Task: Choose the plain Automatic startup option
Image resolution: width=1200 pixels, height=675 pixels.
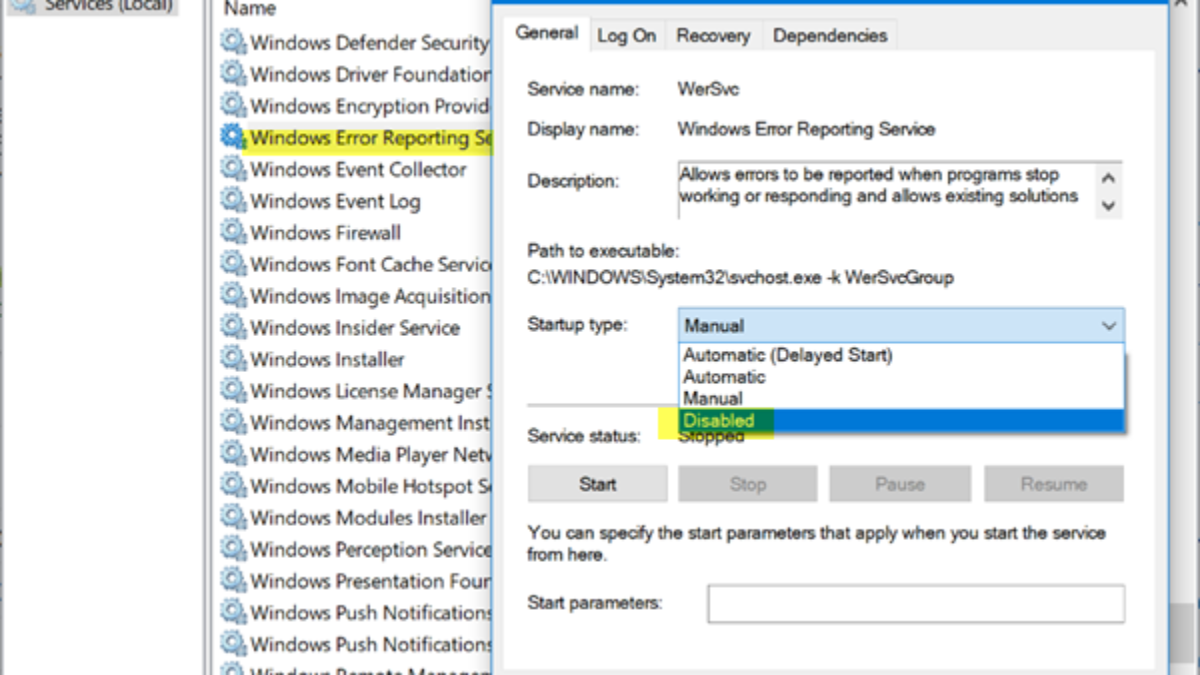Action: coord(724,377)
